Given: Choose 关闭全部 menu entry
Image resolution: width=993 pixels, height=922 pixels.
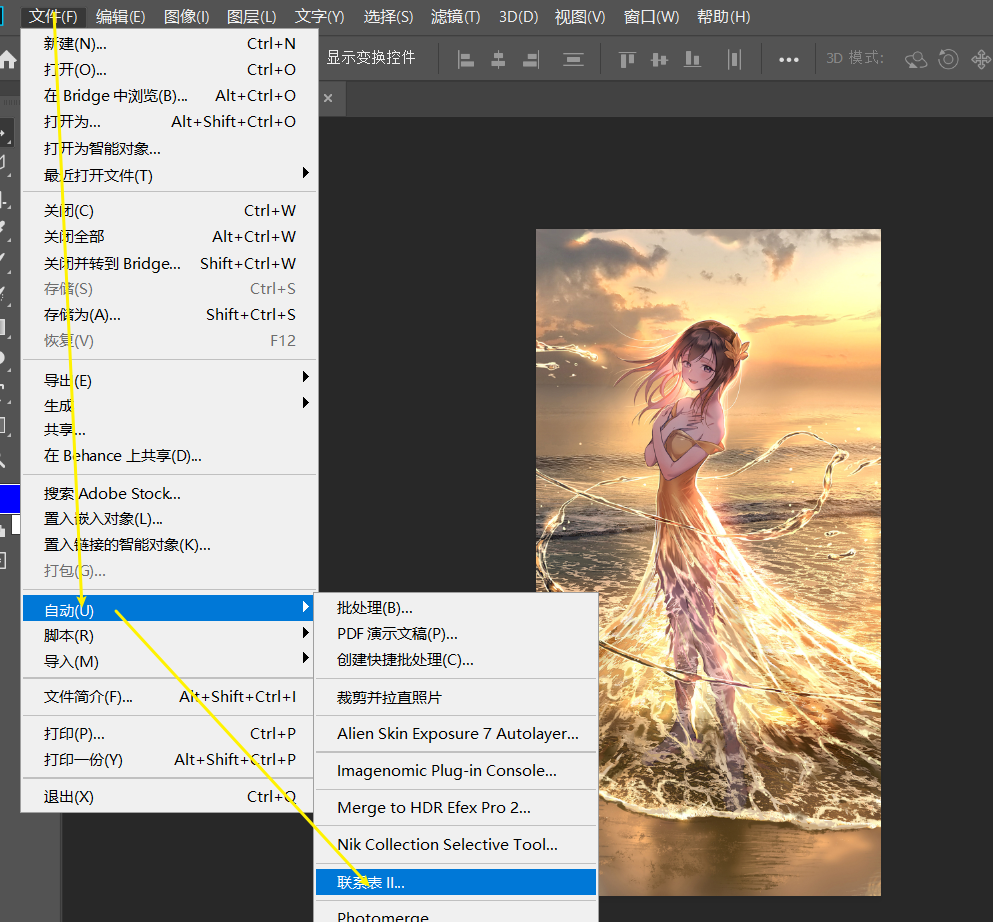Looking at the screenshot, I should click(169, 237).
